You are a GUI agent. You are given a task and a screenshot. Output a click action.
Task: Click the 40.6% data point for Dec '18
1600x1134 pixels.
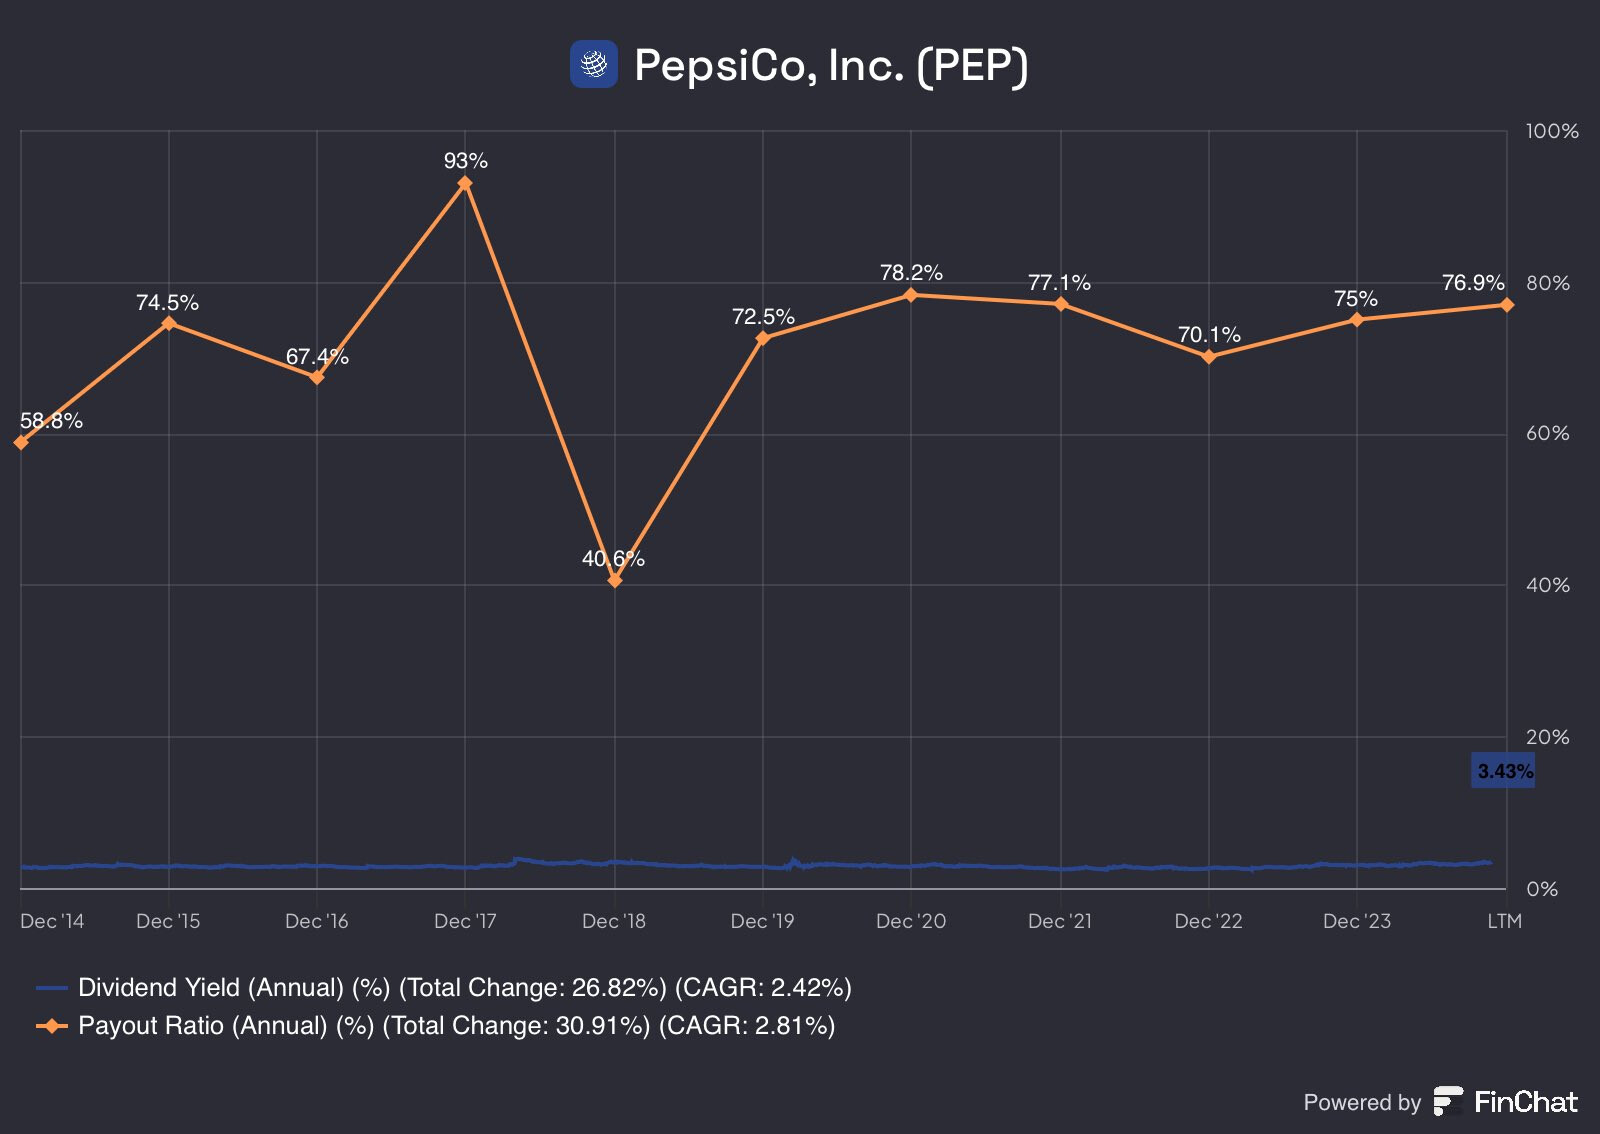coord(614,580)
